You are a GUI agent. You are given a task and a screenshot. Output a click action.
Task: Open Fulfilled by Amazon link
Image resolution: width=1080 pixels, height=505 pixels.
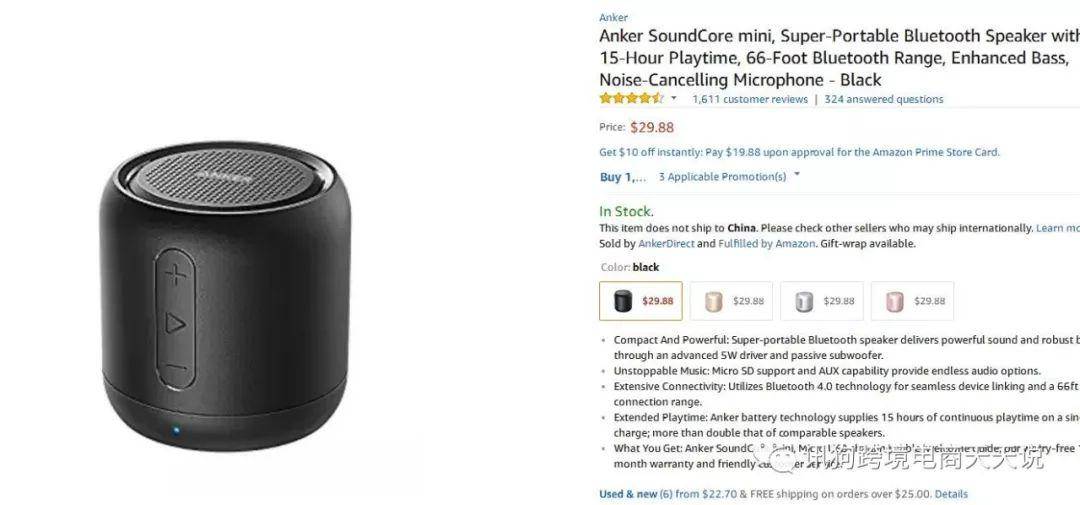click(767, 243)
